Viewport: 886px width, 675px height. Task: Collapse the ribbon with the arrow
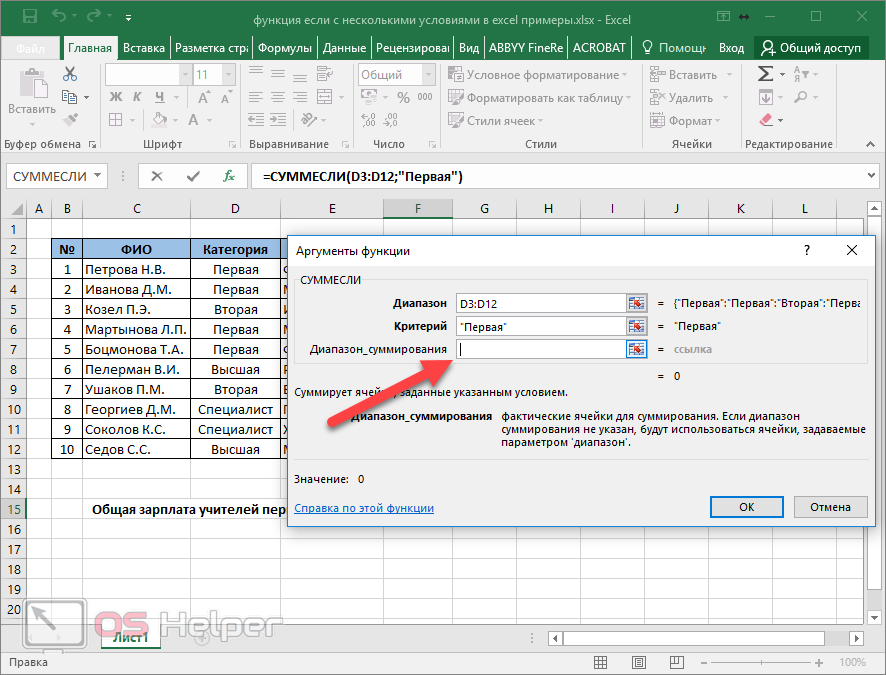[x=870, y=145]
